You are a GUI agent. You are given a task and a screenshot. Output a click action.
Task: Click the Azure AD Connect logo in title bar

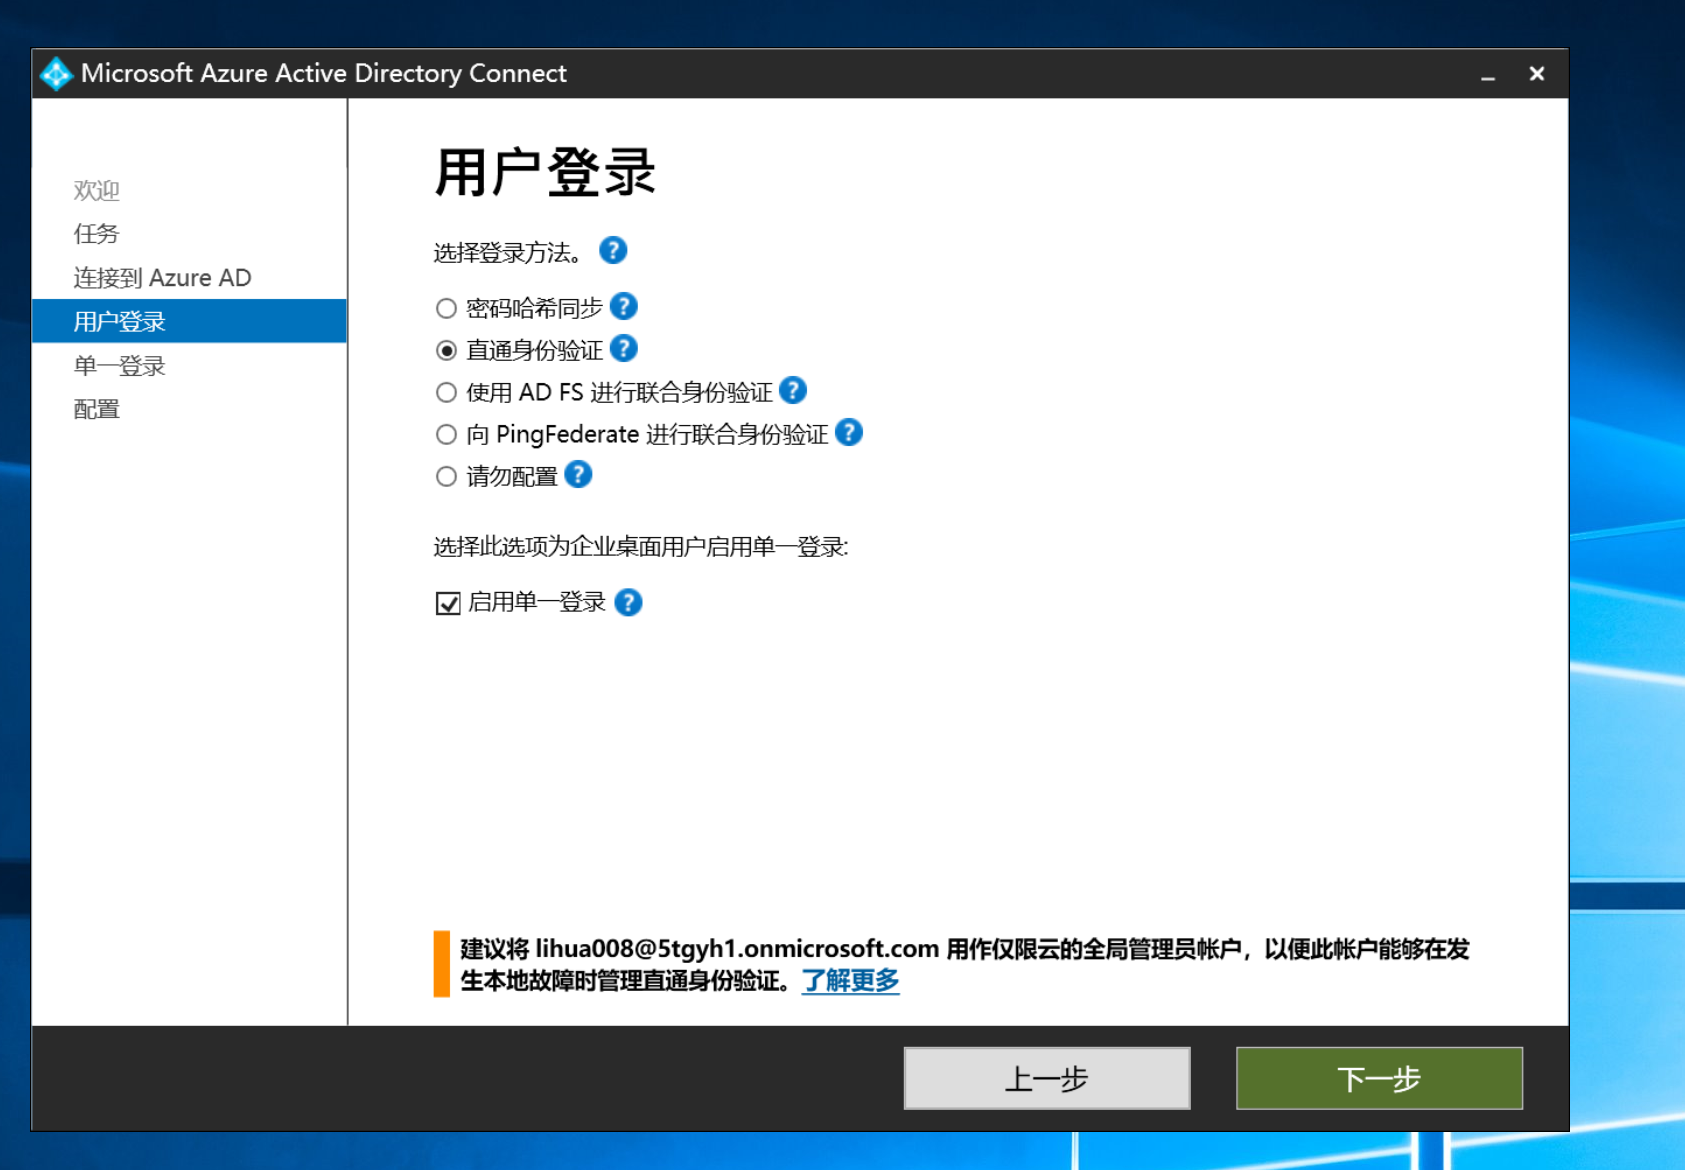(x=56, y=73)
